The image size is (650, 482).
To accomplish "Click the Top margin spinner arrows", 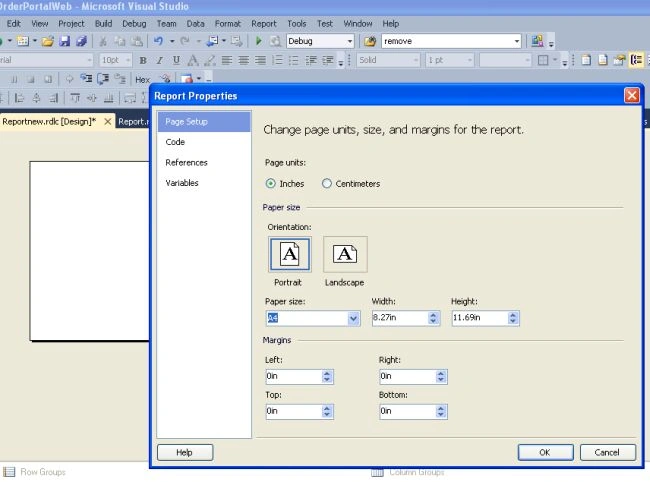I will (327, 412).
